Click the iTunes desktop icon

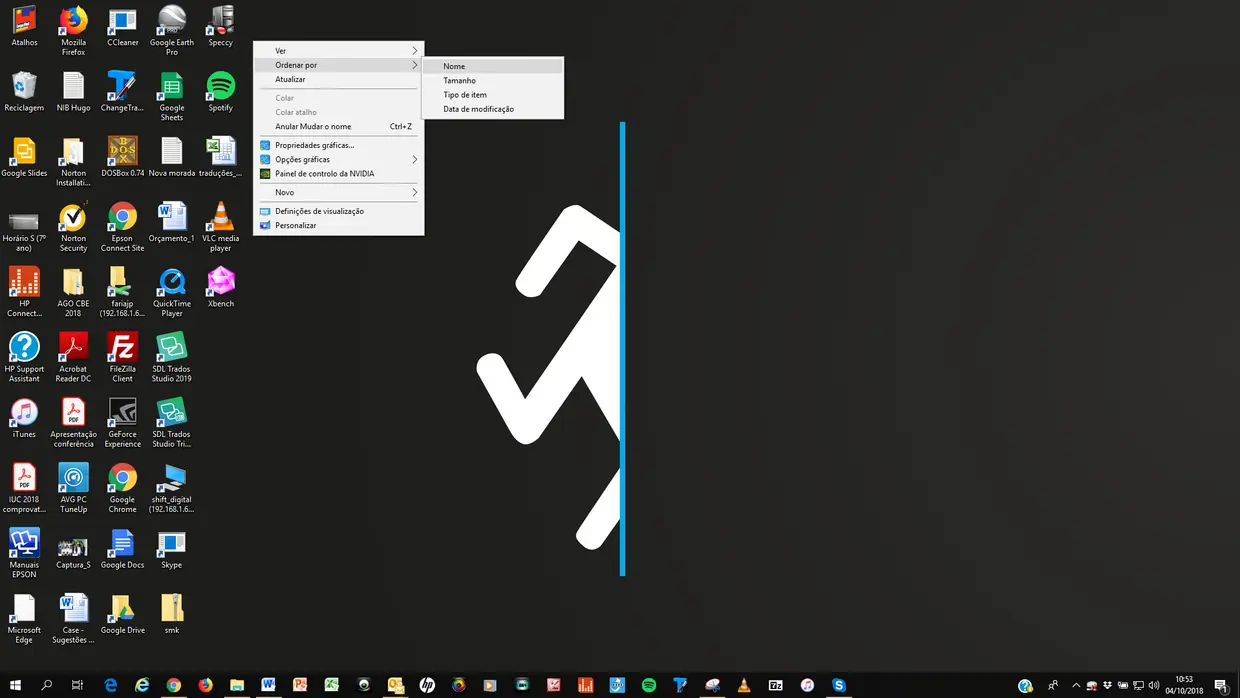24,415
